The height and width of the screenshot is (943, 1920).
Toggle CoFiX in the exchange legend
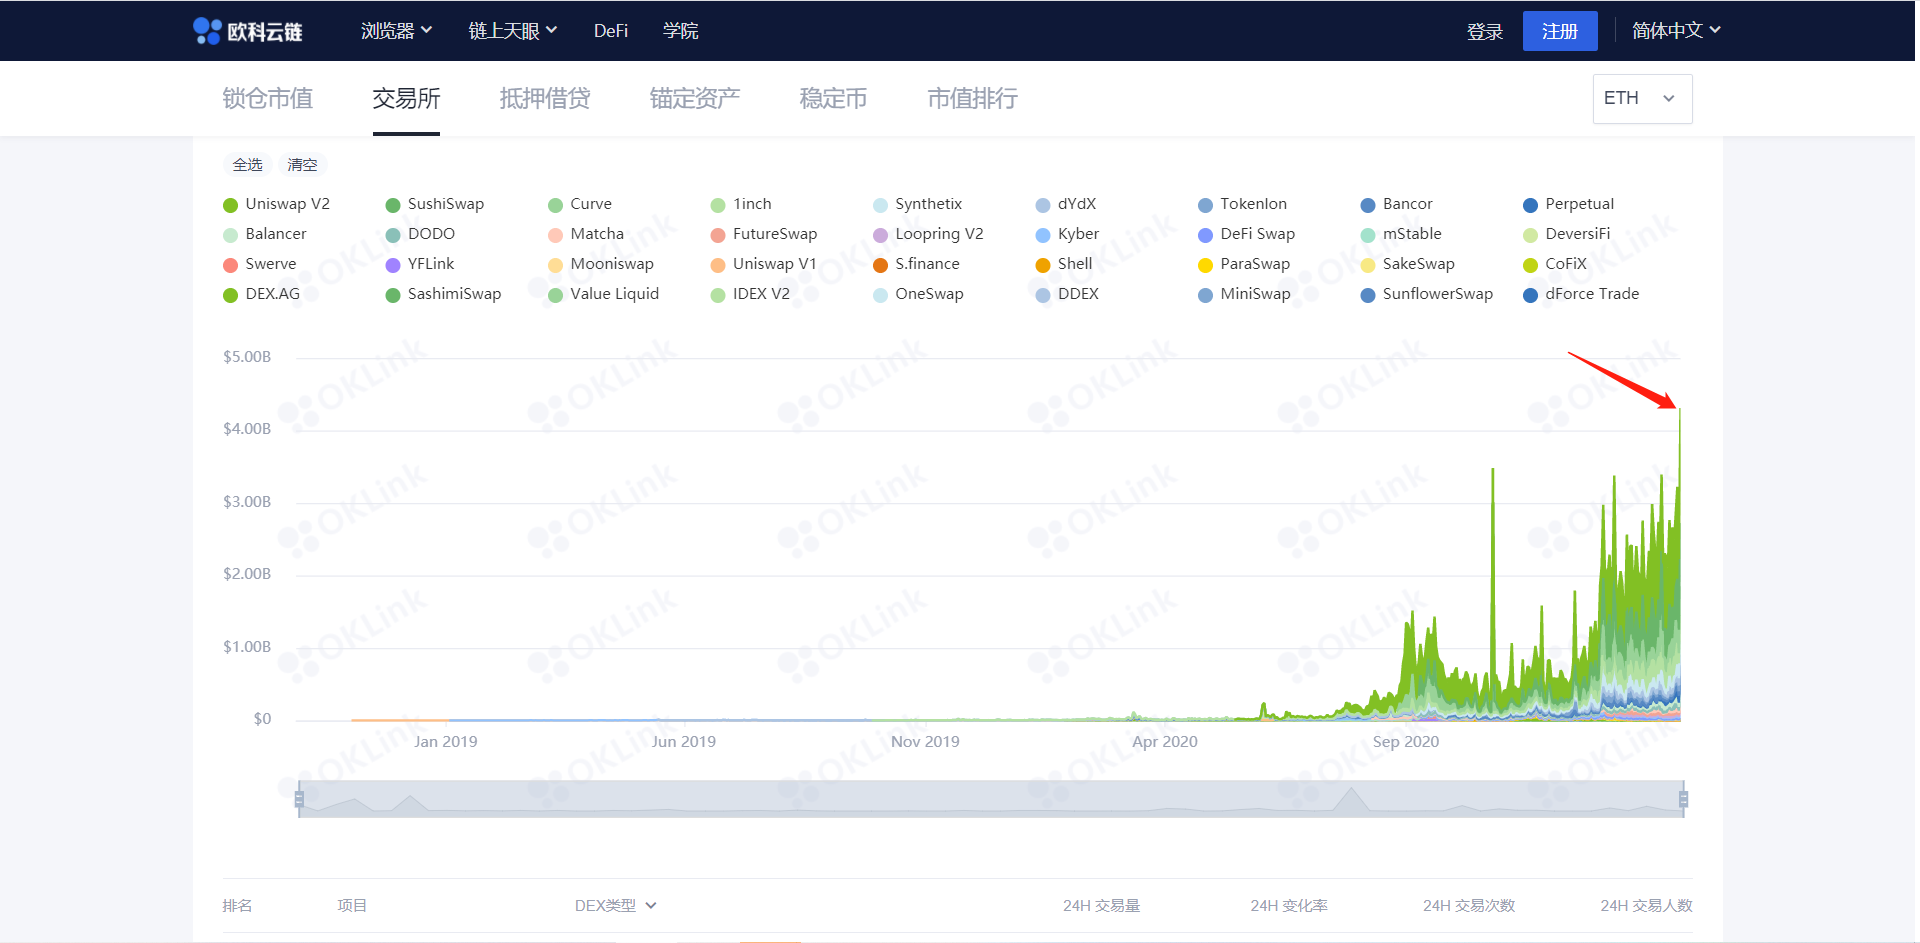click(x=1530, y=264)
